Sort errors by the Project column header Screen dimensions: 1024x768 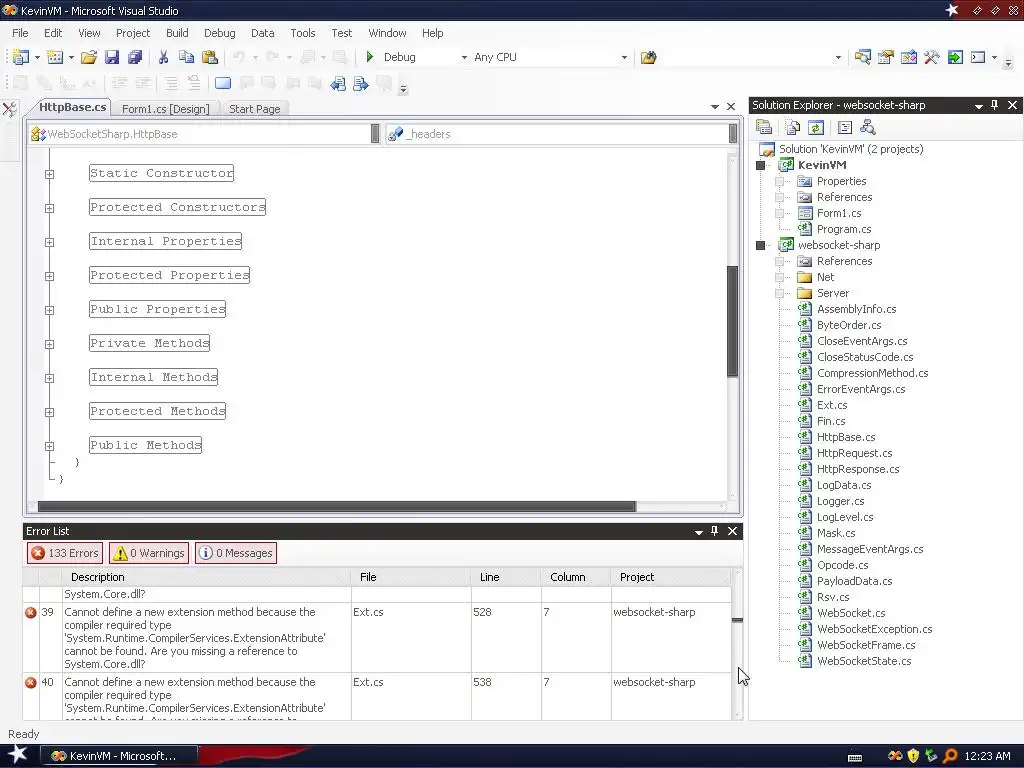pyautogui.click(x=671, y=577)
